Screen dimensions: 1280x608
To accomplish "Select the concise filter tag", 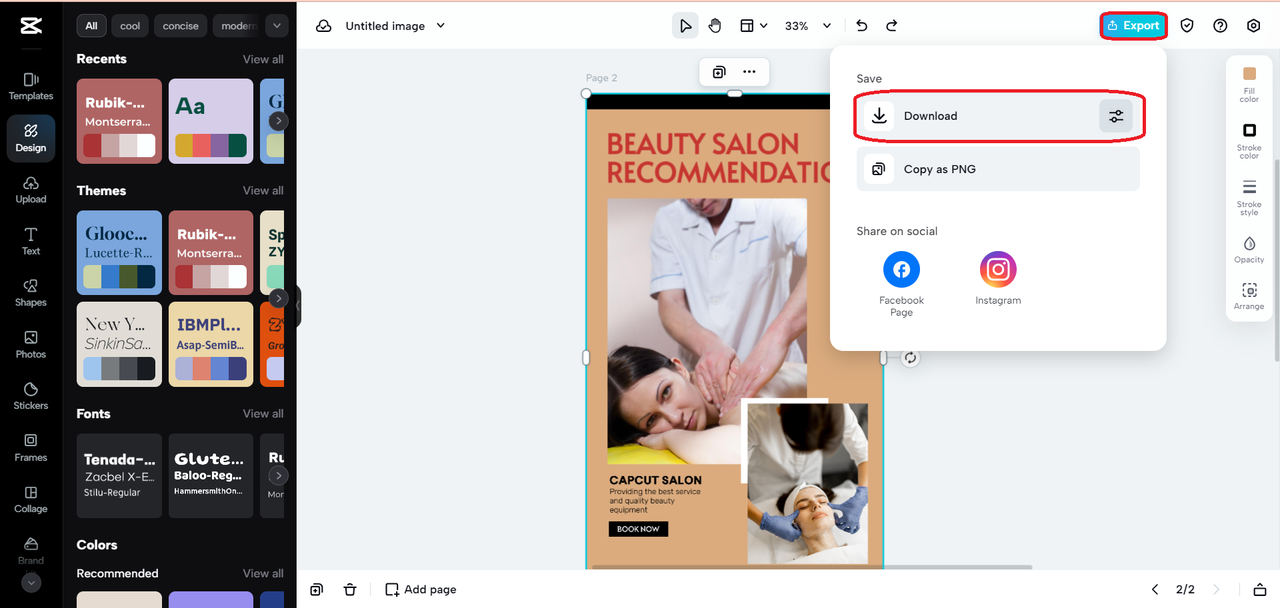I will pos(181,26).
